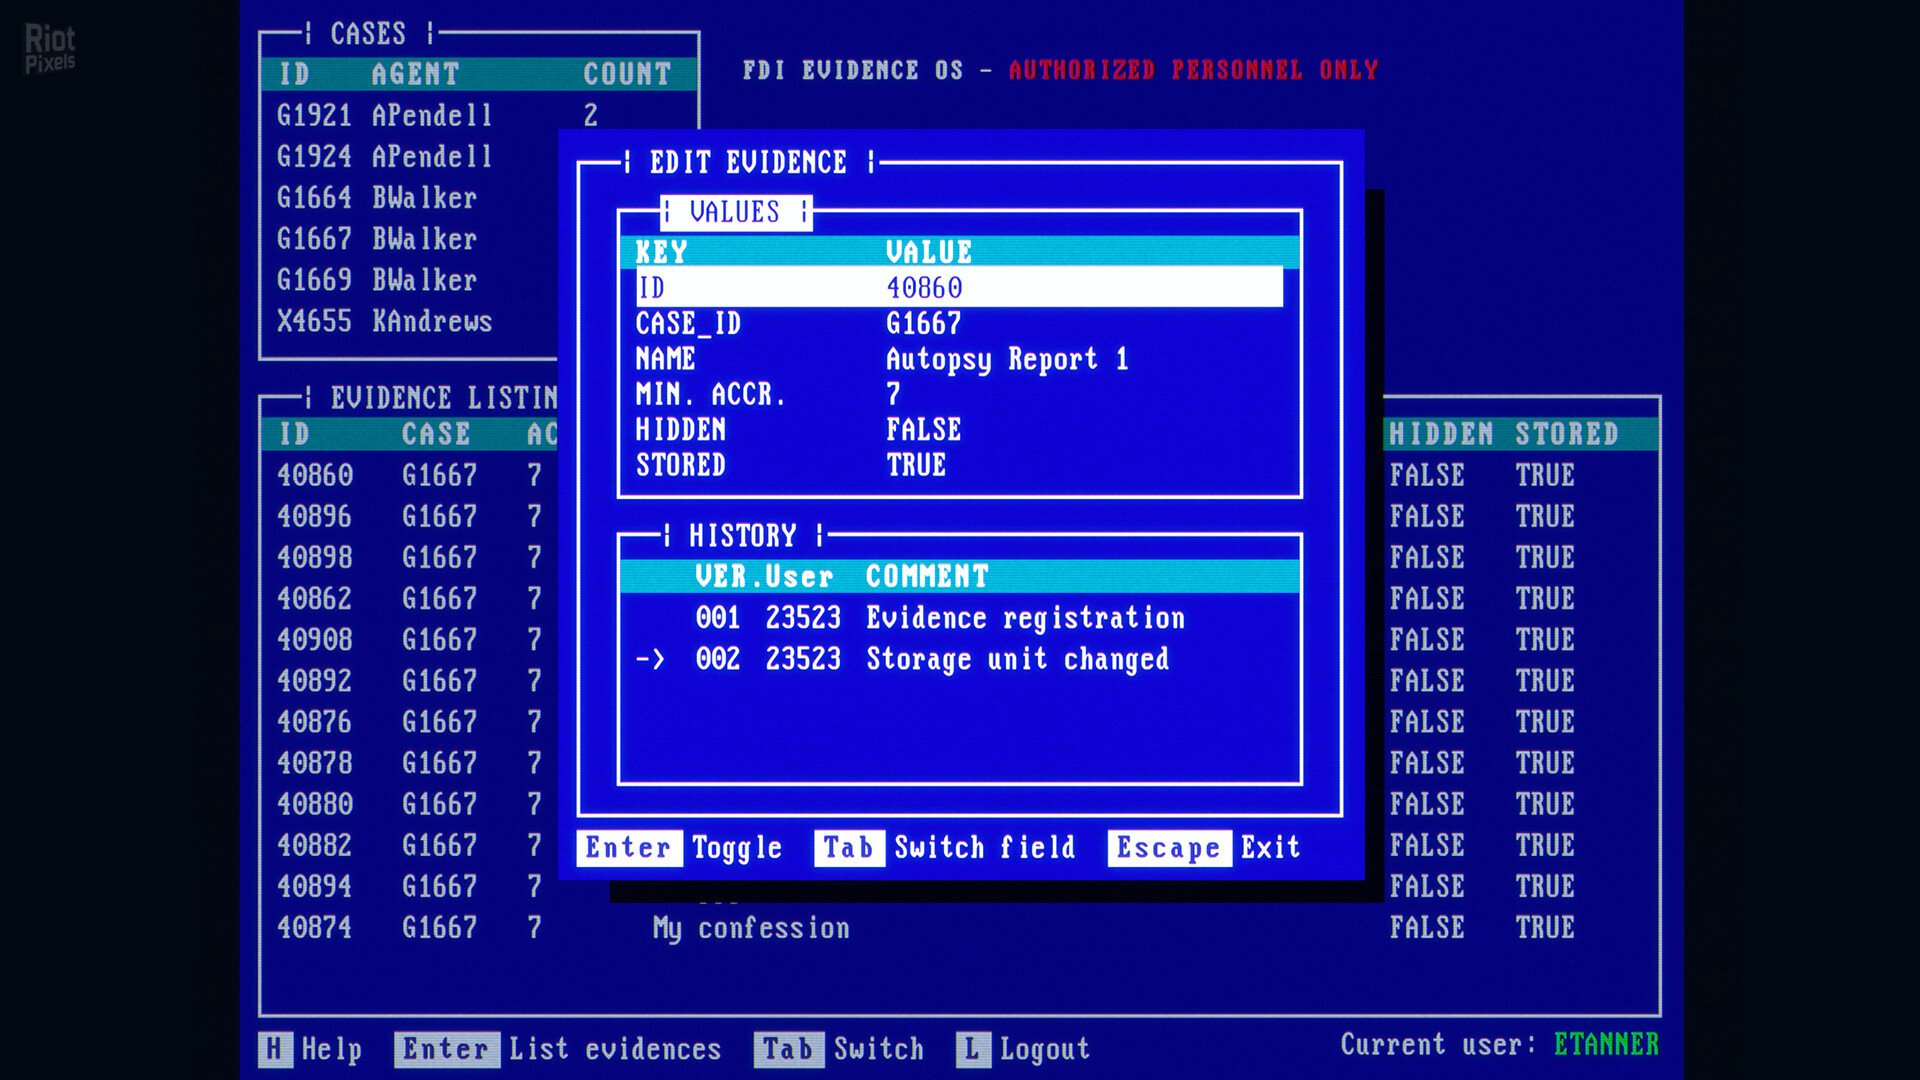Logout by clicking L Logout
Image resolution: width=1920 pixels, height=1080 pixels.
click(1022, 1049)
